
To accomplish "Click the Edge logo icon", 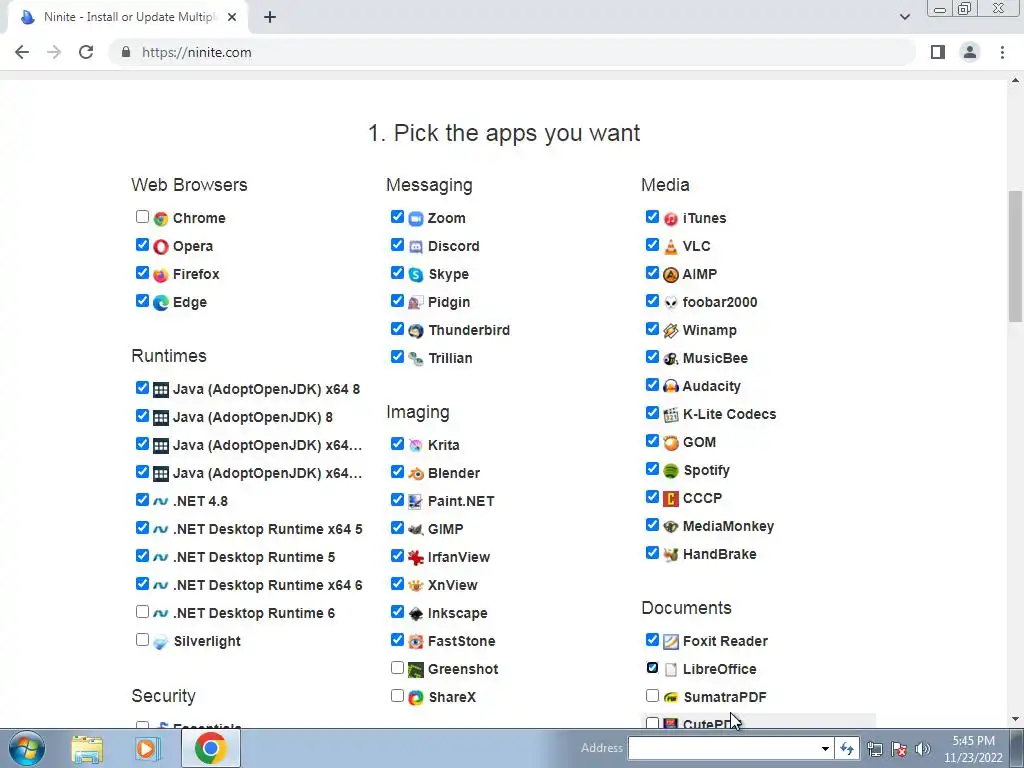I will click(x=161, y=302).
